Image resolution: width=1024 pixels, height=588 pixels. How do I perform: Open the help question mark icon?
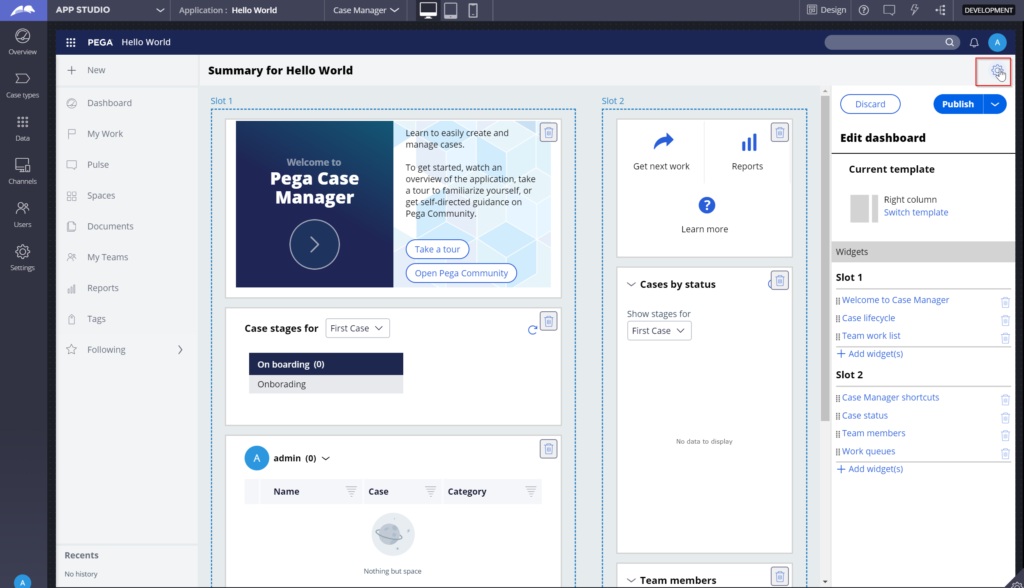pyautogui.click(x=863, y=10)
